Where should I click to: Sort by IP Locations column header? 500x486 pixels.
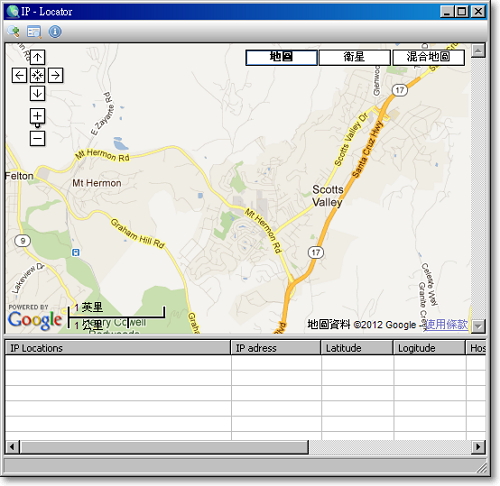click(x=118, y=348)
